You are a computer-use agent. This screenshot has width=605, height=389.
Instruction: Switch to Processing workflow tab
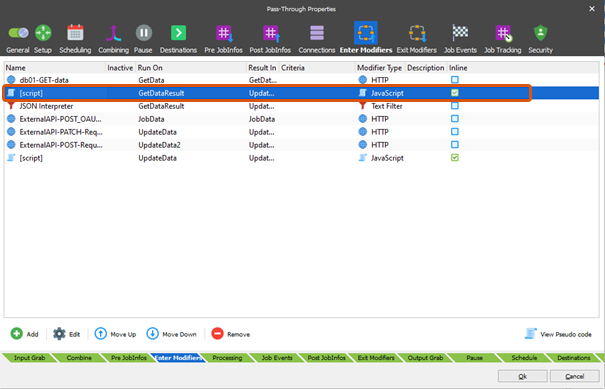[227, 358]
